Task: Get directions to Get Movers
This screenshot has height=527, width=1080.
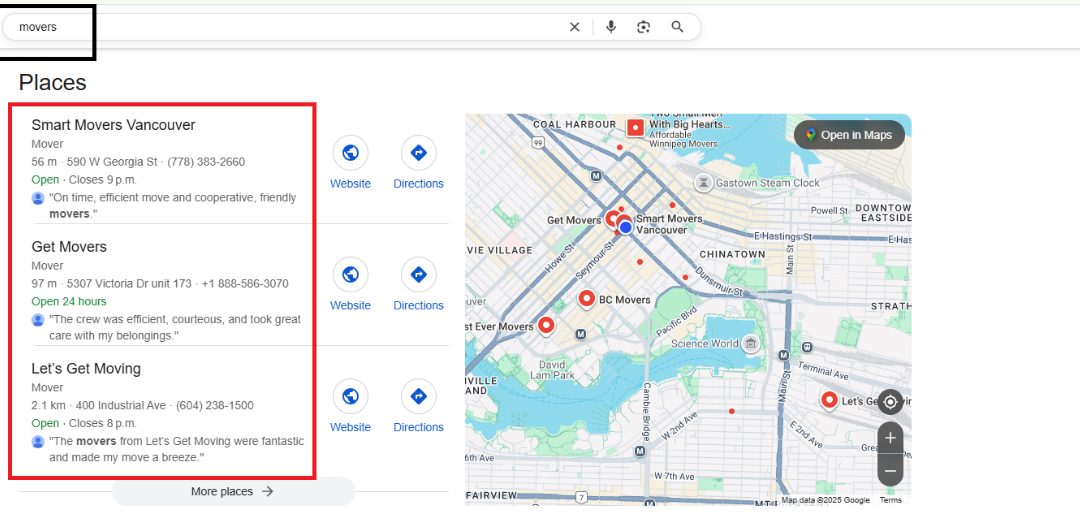Action: click(x=418, y=275)
